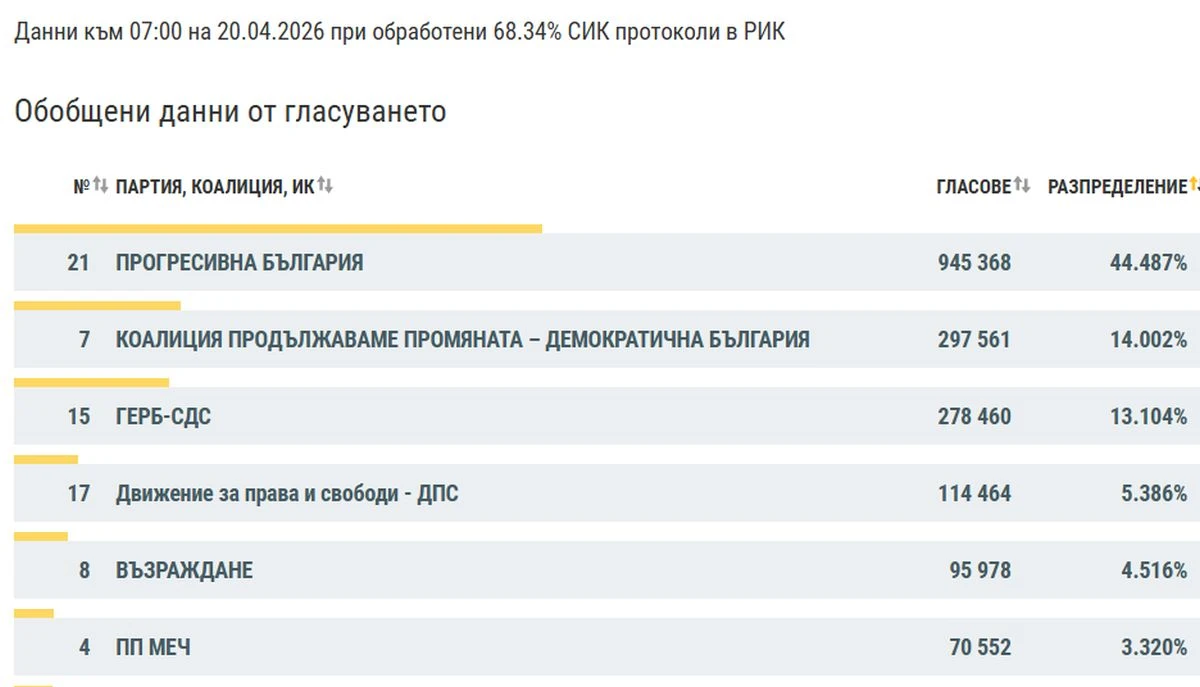Click the sort icon beside ГЛАСОВЕ
This screenshot has width=1200, height=687.
click(x=1021, y=186)
